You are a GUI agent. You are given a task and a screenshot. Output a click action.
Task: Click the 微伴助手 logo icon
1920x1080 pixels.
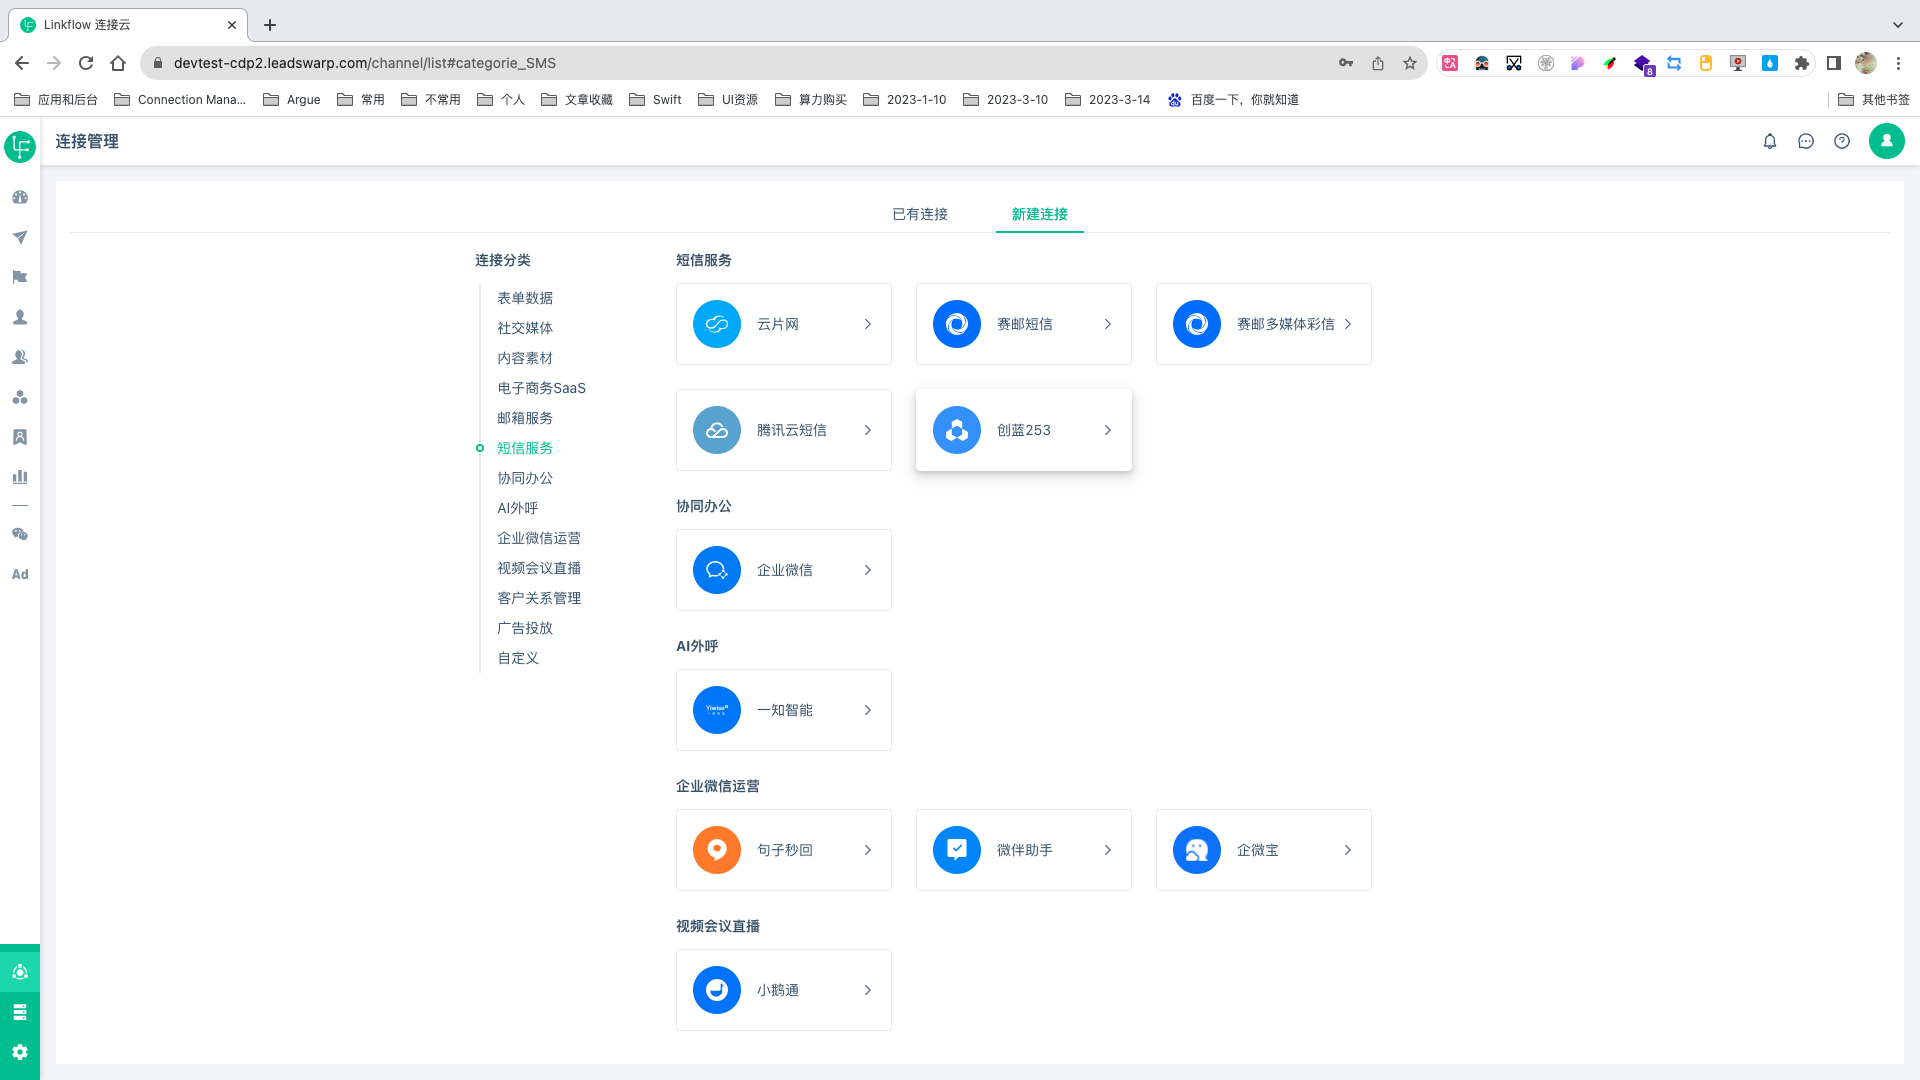click(x=957, y=850)
